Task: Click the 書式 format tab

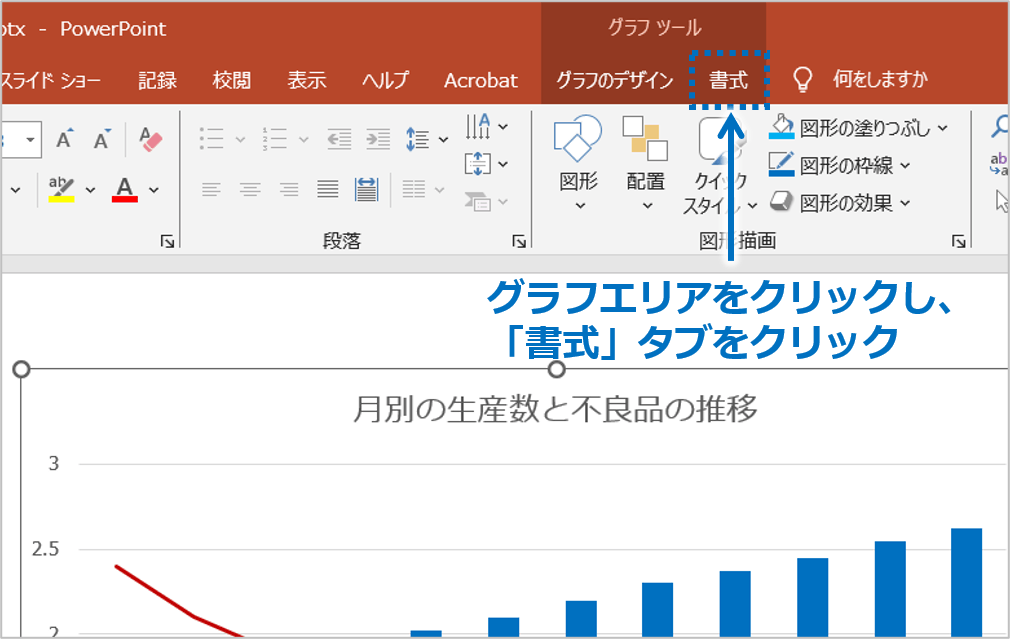Action: pos(729,81)
